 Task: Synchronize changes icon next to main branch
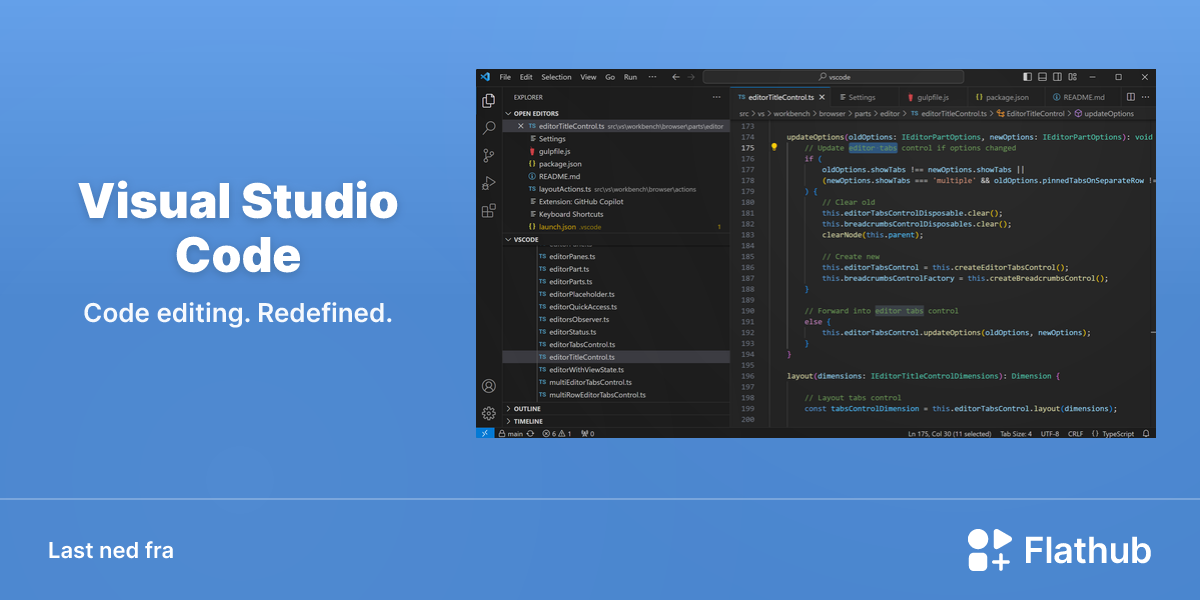point(531,434)
